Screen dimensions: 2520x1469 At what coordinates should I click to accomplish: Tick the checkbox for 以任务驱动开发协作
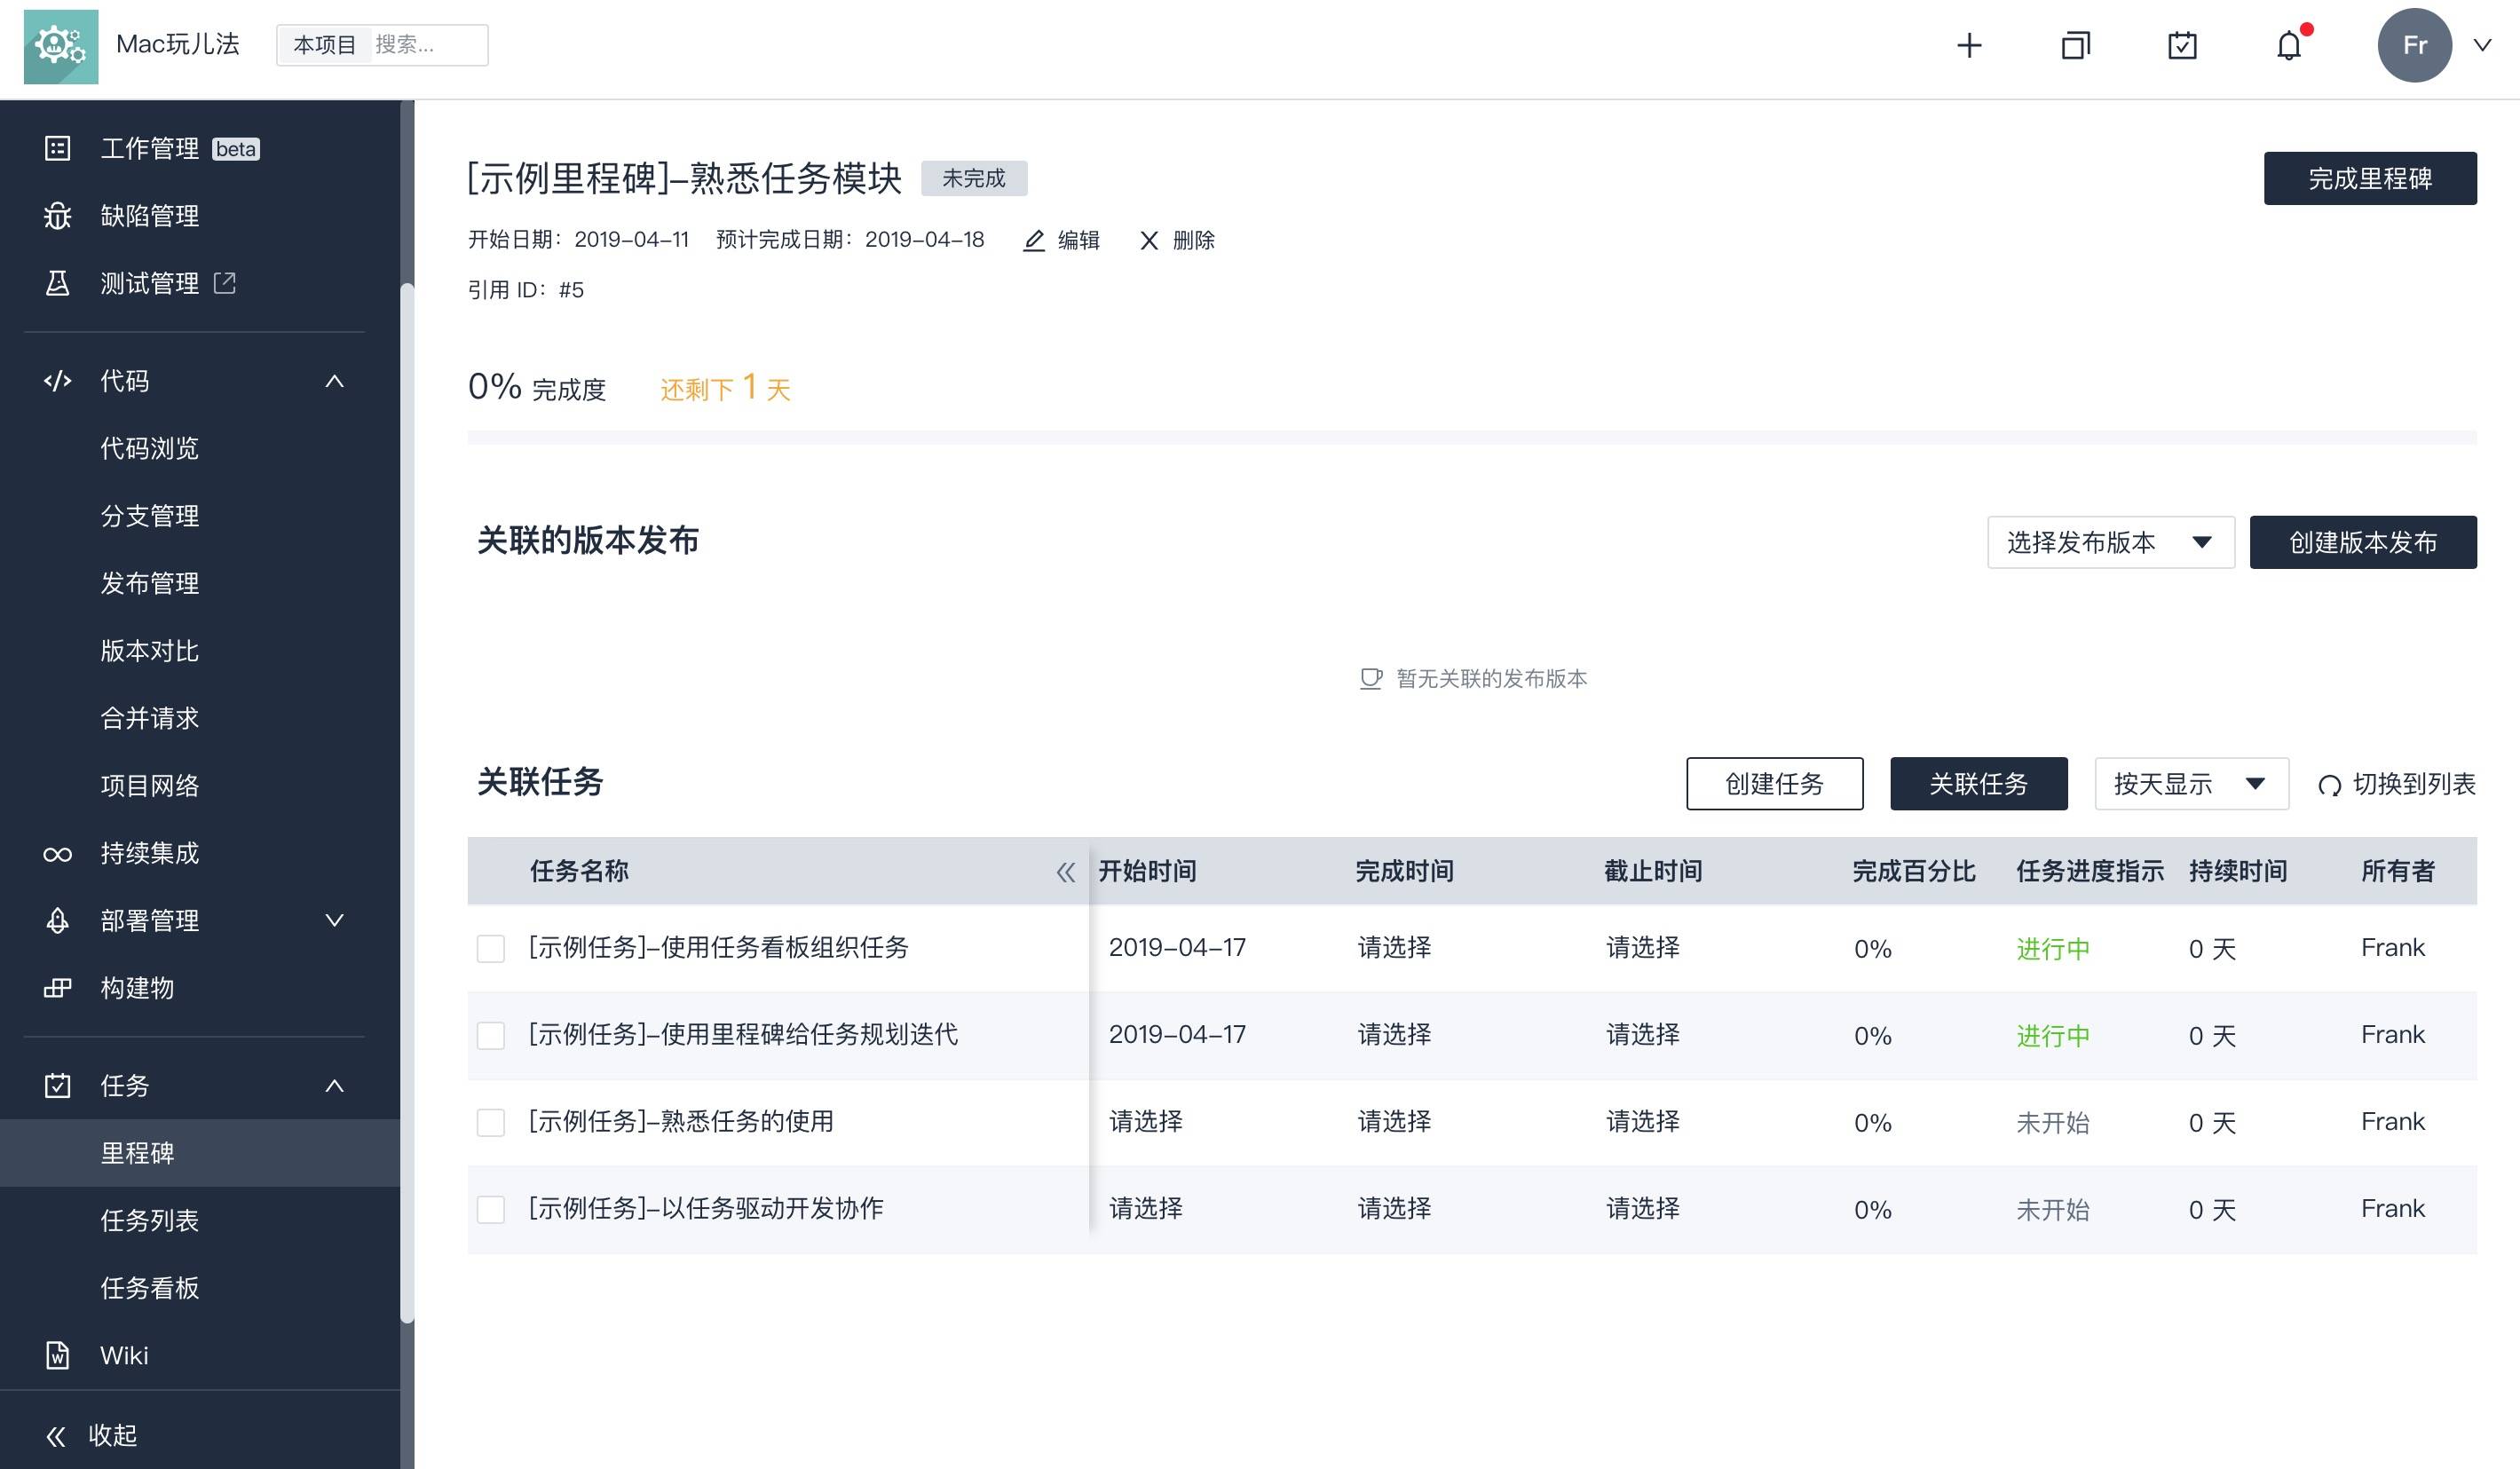pyautogui.click(x=491, y=1209)
